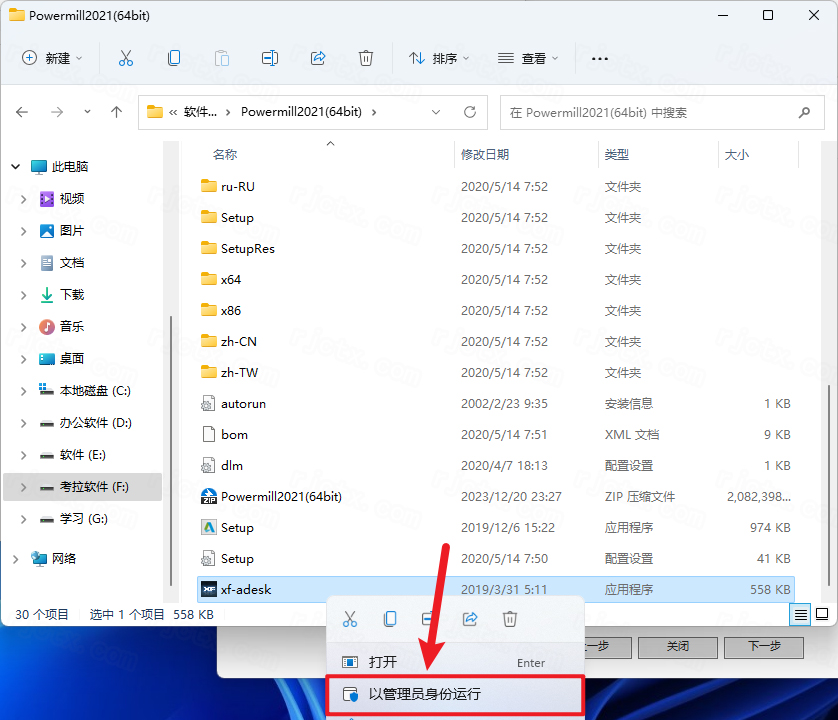The image size is (838, 720).
Task: Open the 新建 dropdown
Action: (x=52, y=58)
